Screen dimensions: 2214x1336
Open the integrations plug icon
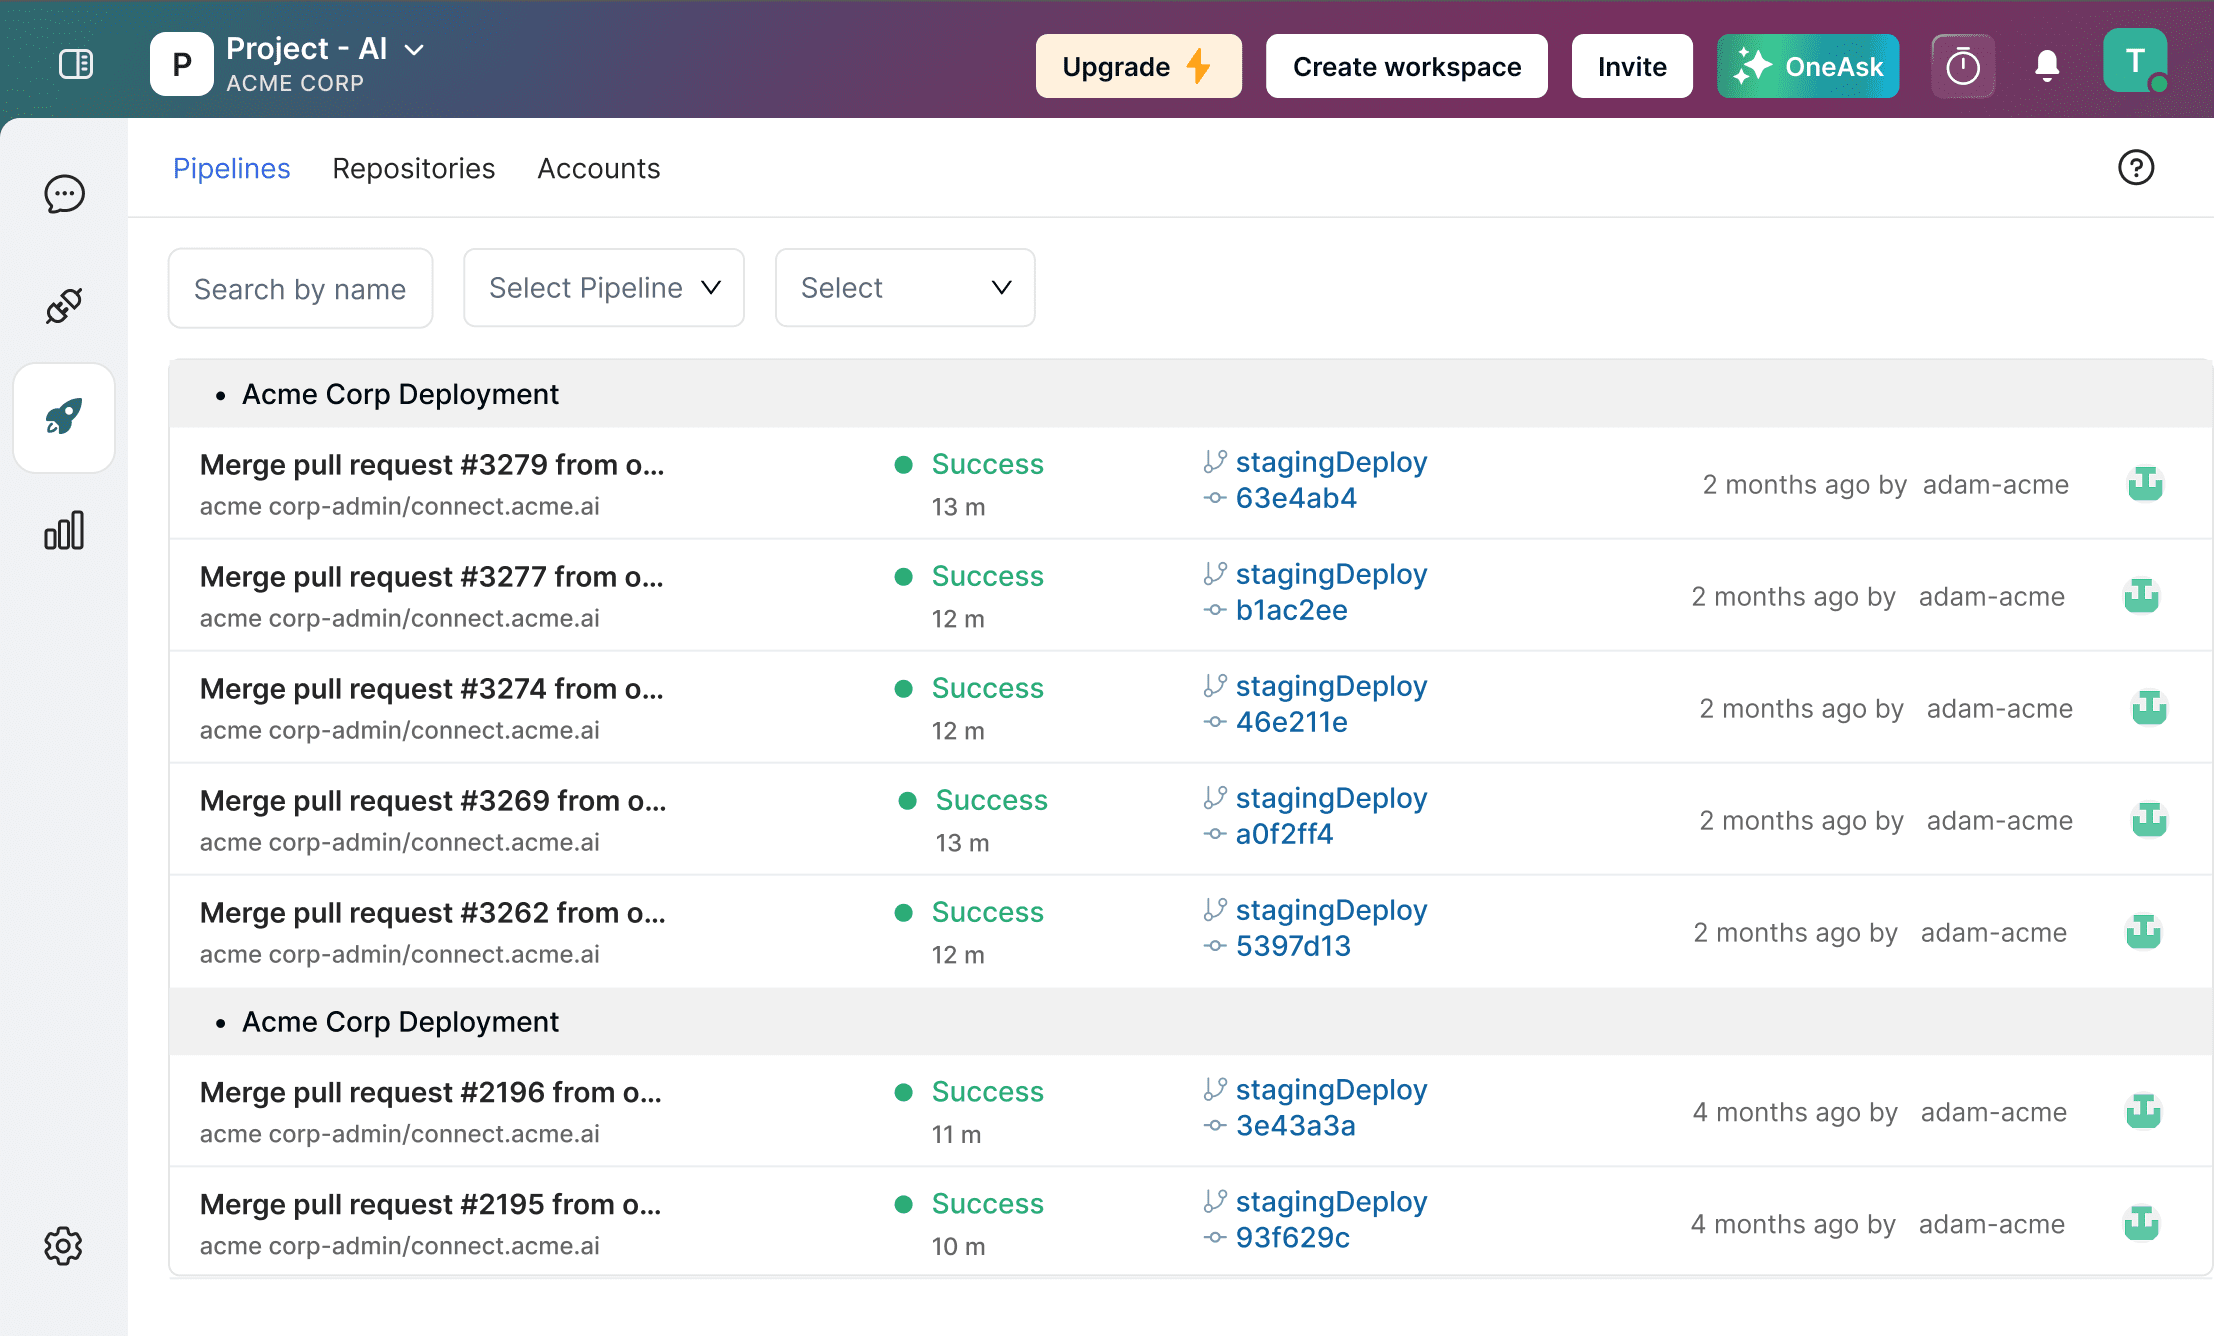tap(64, 306)
